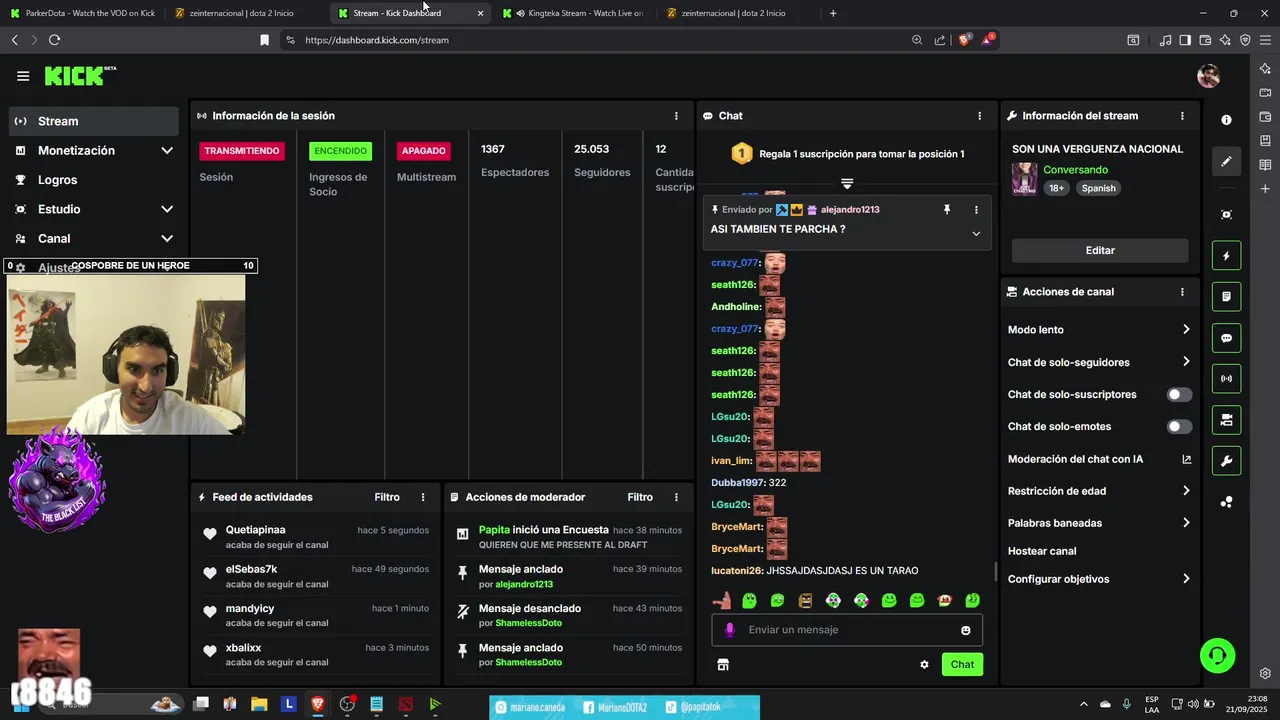This screenshot has height=720, width=1280.
Task: Toggle Chat de solo-emotes switch
Action: (x=1180, y=427)
